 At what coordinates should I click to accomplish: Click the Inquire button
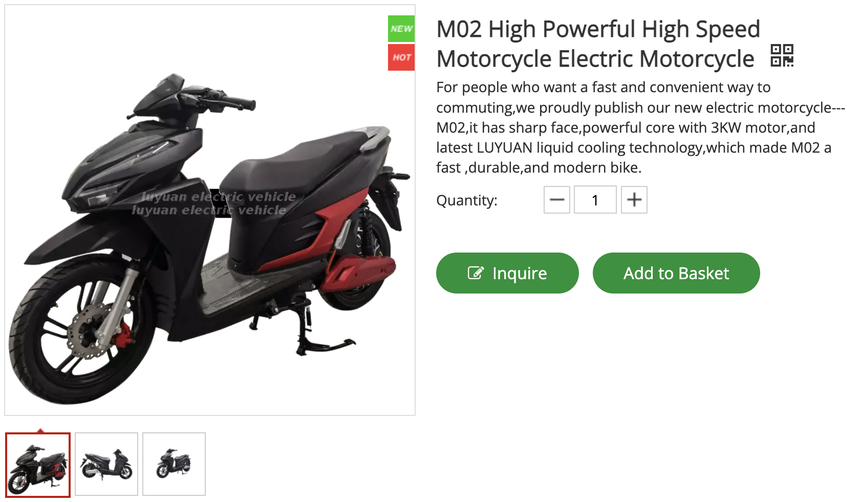pyautogui.click(x=507, y=273)
